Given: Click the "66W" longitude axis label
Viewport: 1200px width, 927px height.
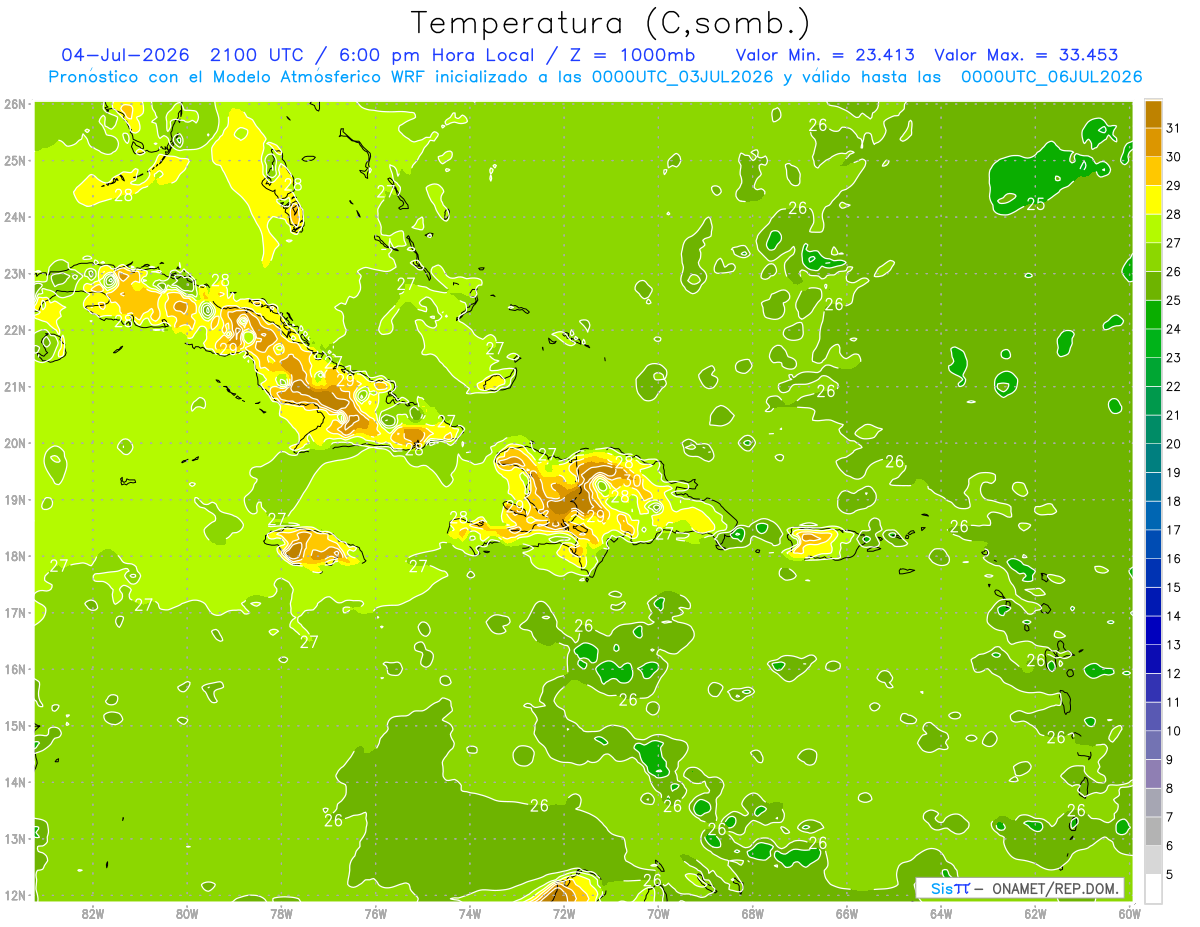Looking at the screenshot, I should click(x=847, y=913).
